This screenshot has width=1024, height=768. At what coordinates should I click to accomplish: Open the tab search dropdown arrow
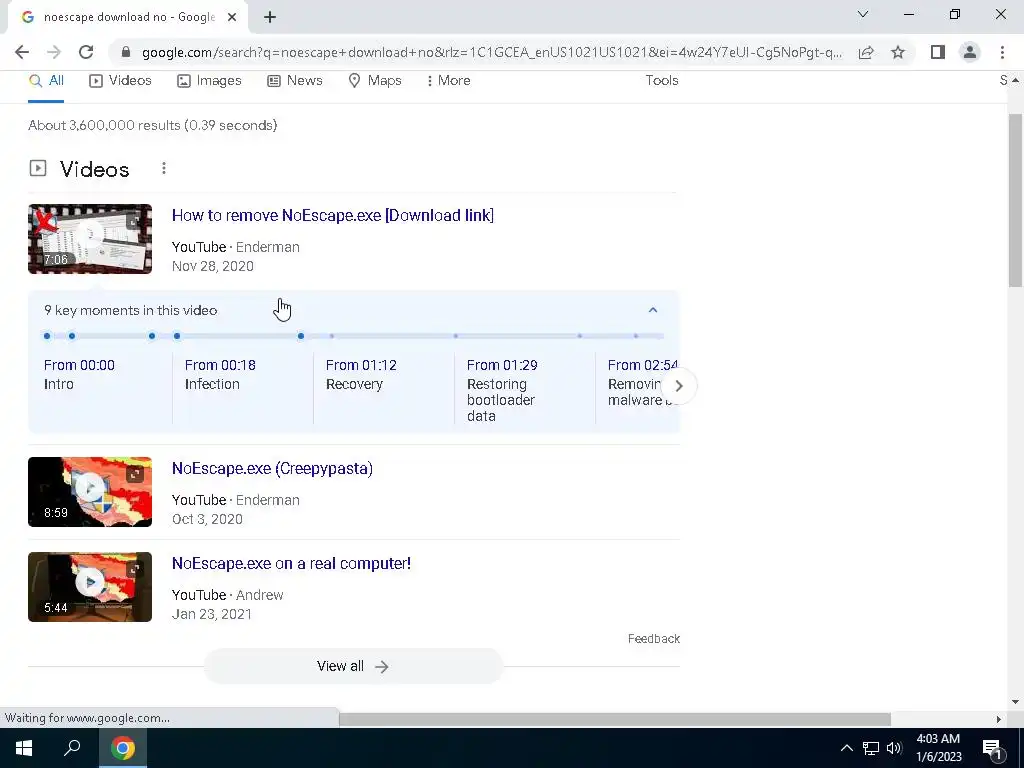coord(863,14)
